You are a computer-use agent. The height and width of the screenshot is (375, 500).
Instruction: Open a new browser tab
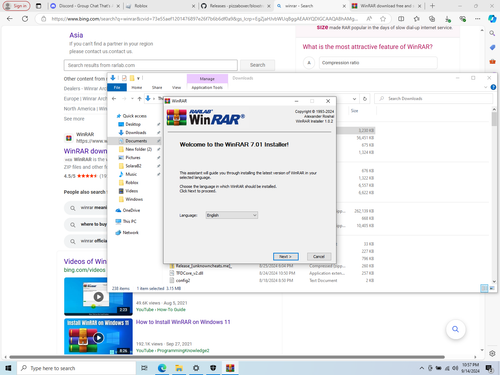point(432,6)
